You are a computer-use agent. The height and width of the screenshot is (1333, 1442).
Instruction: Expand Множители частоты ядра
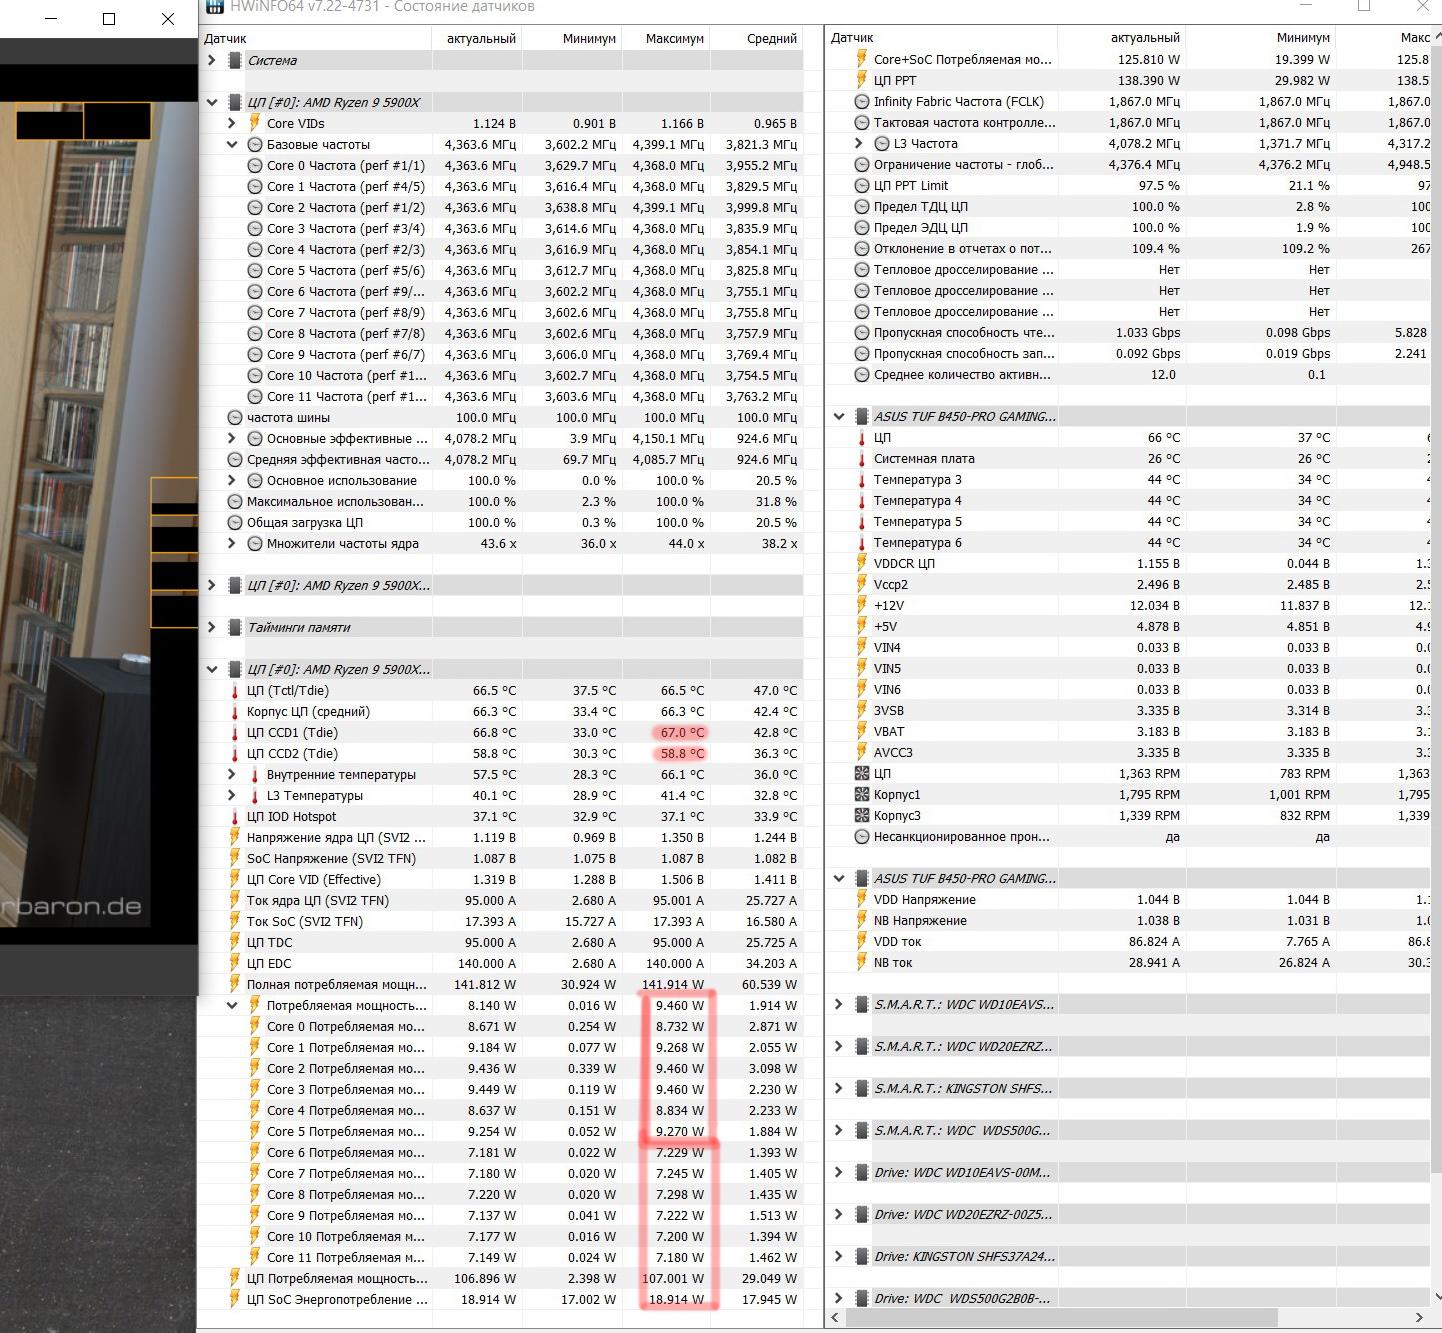pyautogui.click(x=232, y=543)
